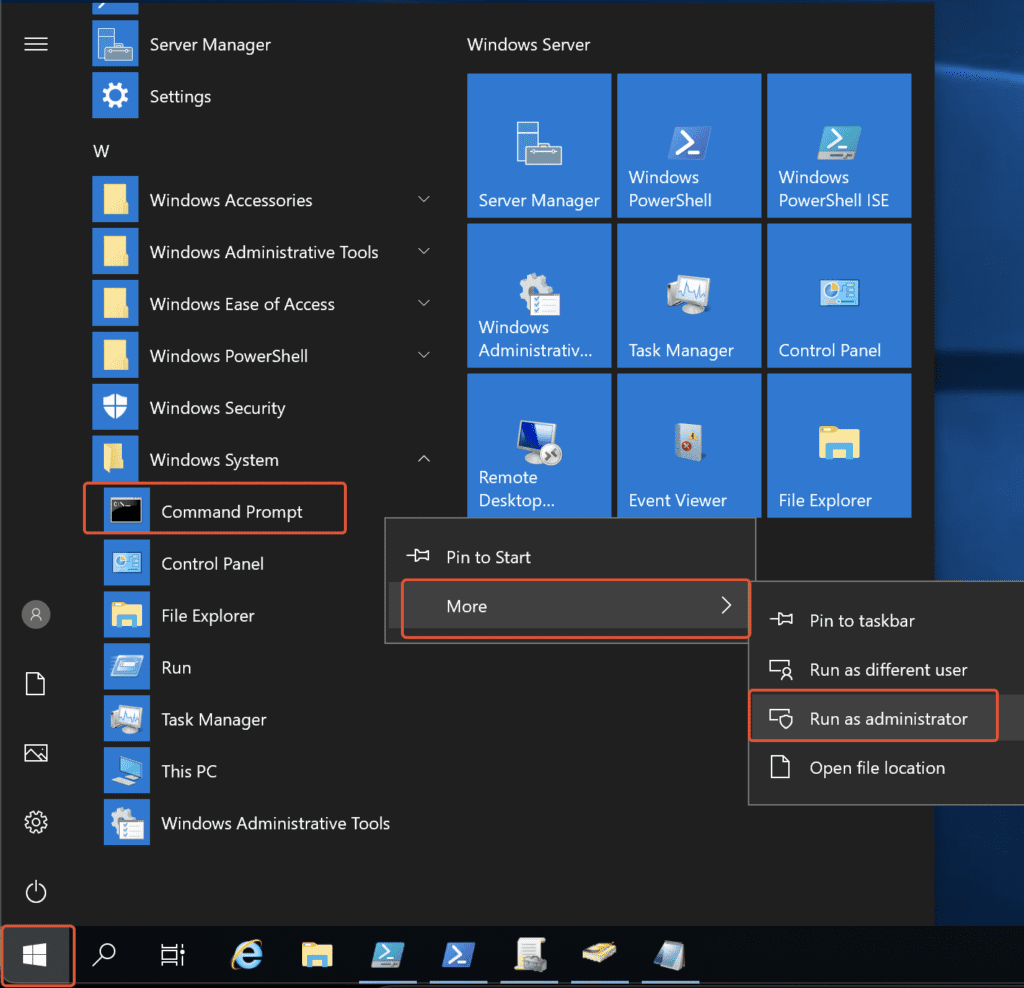Viewport: 1024px width, 988px height.
Task: Click the Server Manager tile
Action: pos(539,146)
